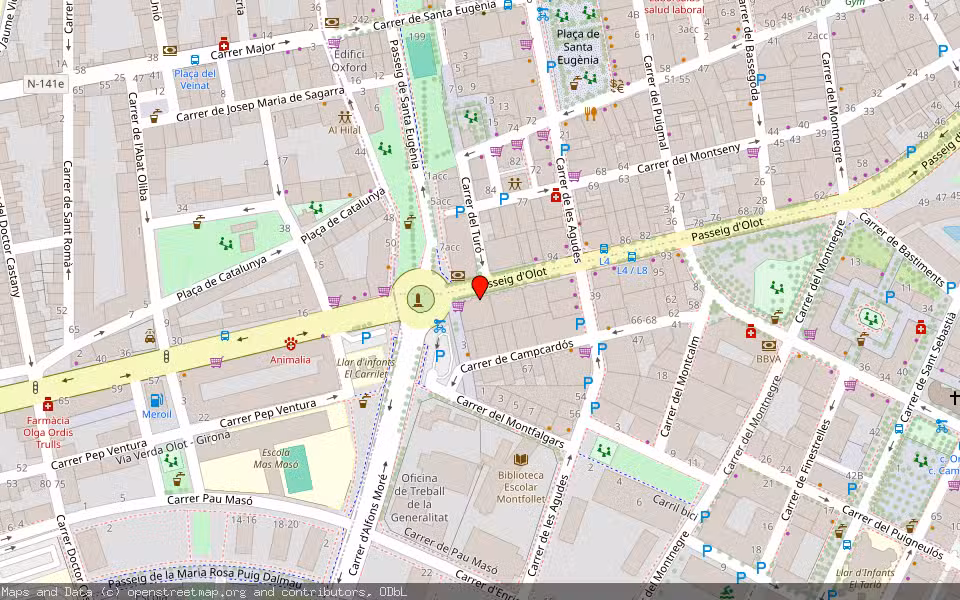Click the red location marker pin

click(480, 287)
